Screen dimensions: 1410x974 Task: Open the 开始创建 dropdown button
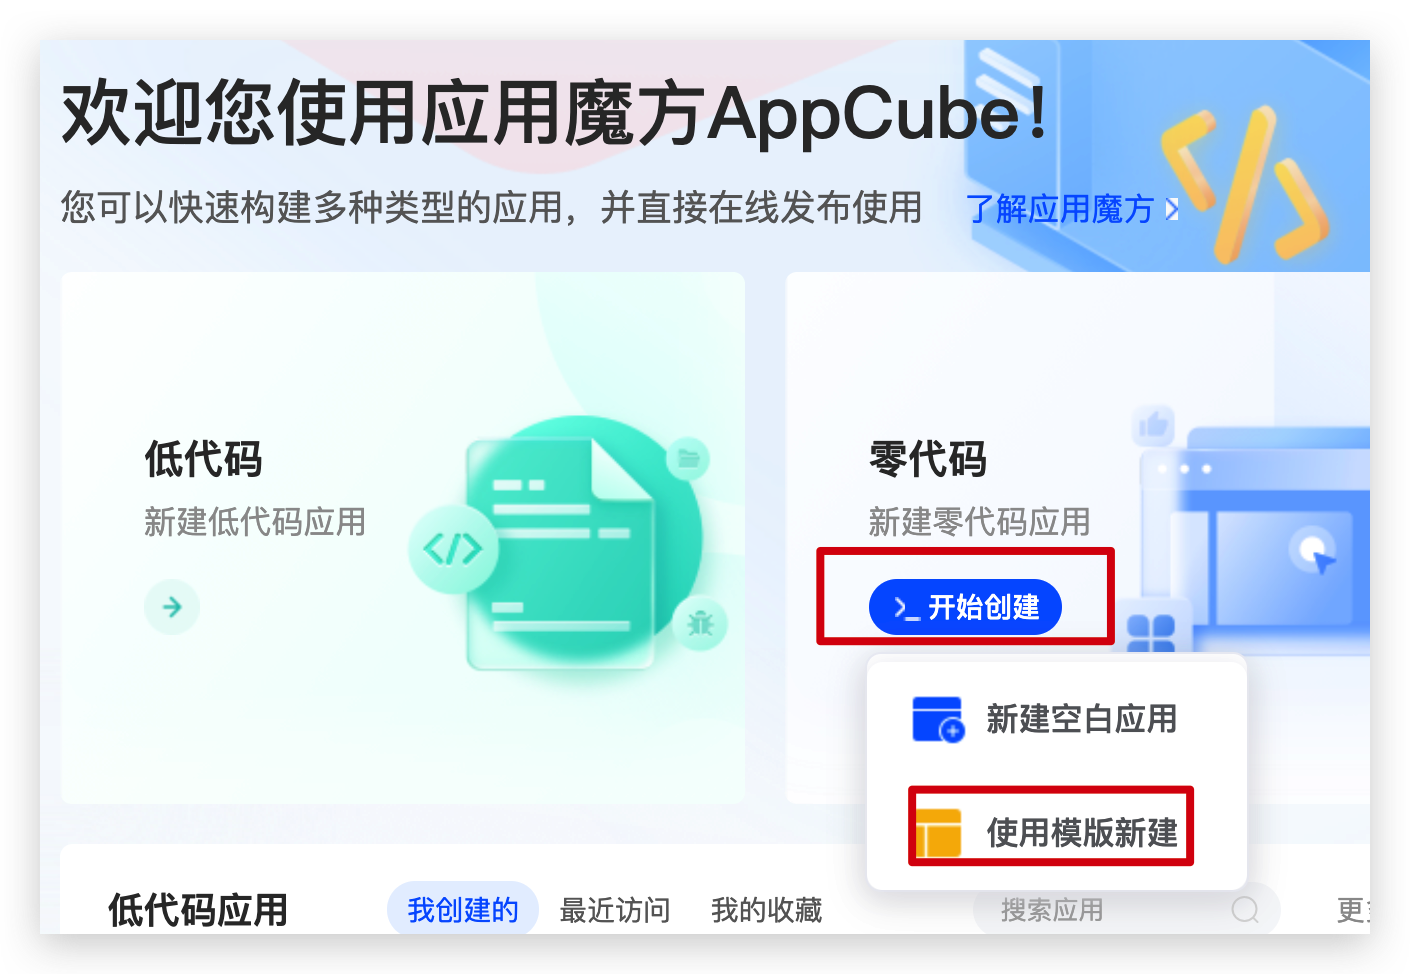965,607
